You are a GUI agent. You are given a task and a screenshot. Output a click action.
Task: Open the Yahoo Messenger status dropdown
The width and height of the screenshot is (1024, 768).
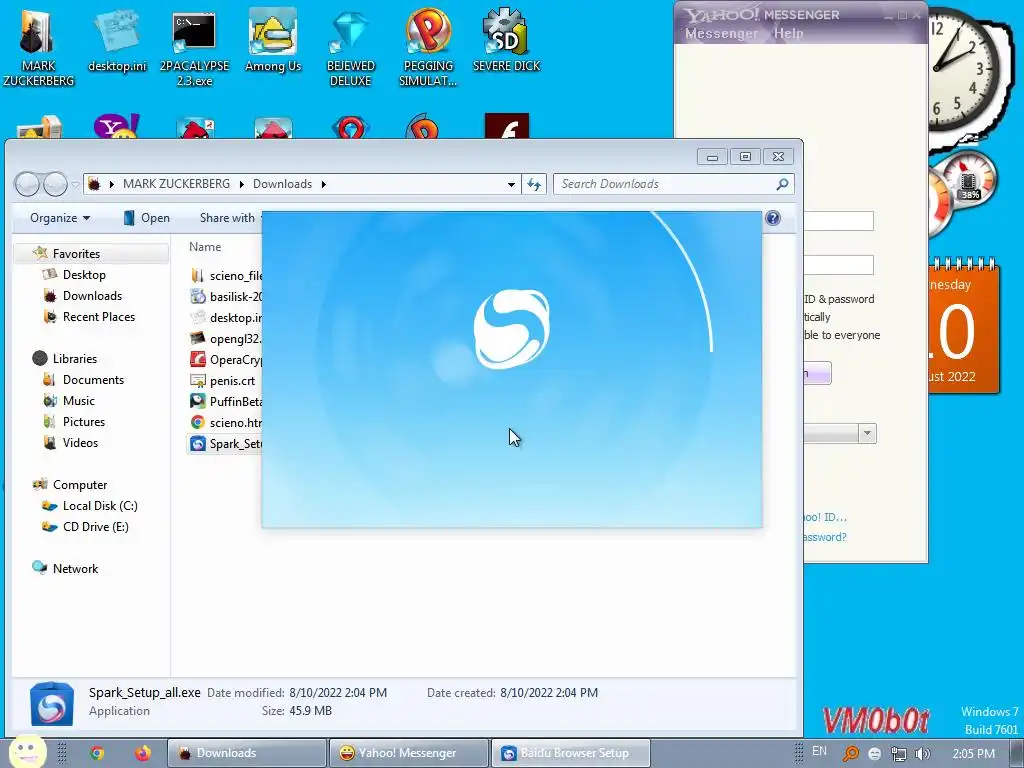[867, 433]
